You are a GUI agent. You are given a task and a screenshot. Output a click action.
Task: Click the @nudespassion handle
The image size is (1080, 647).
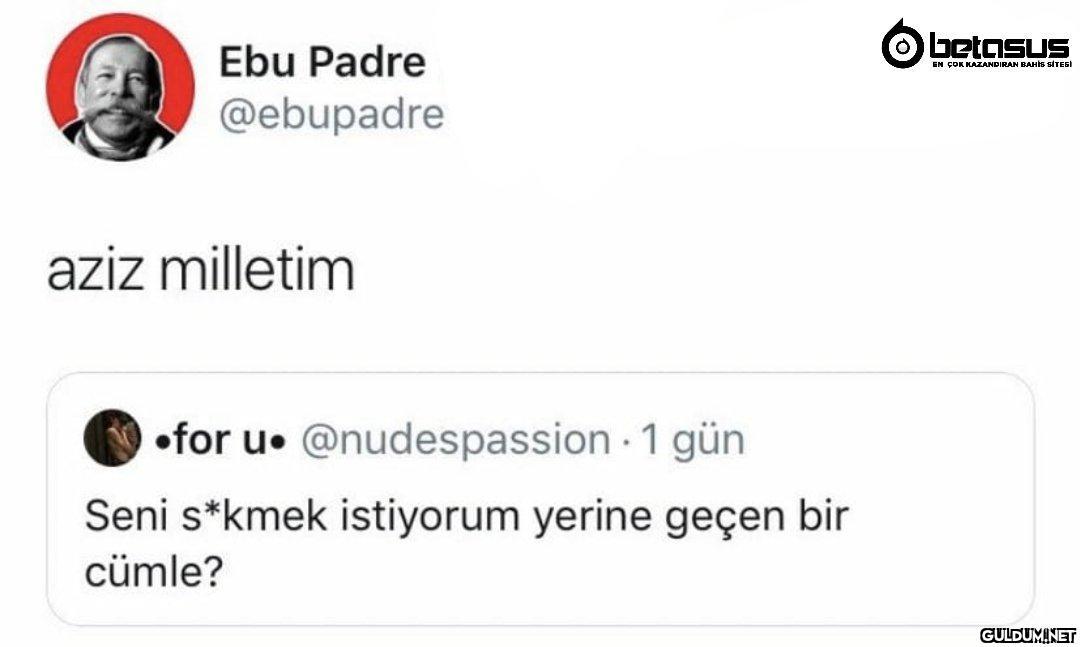click(455, 438)
